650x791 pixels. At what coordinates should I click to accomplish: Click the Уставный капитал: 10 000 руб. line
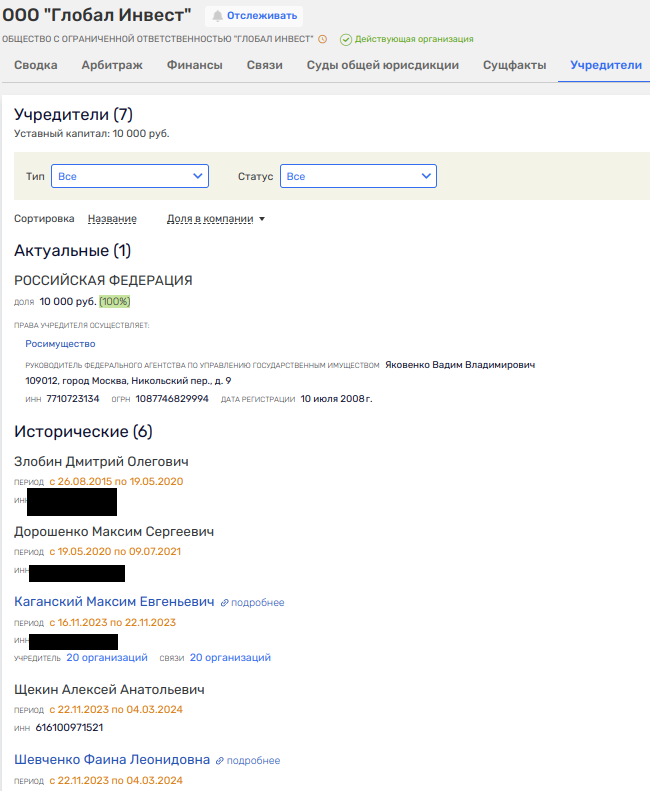click(x=92, y=134)
